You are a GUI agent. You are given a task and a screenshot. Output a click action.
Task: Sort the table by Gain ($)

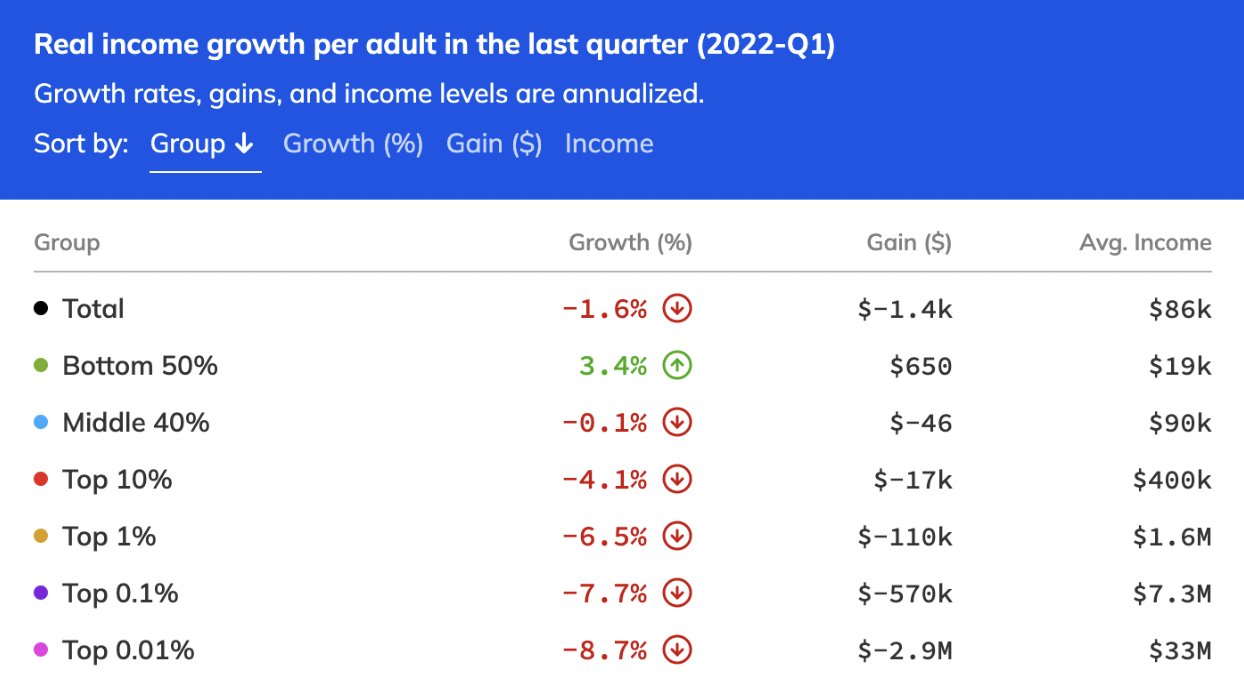[494, 144]
